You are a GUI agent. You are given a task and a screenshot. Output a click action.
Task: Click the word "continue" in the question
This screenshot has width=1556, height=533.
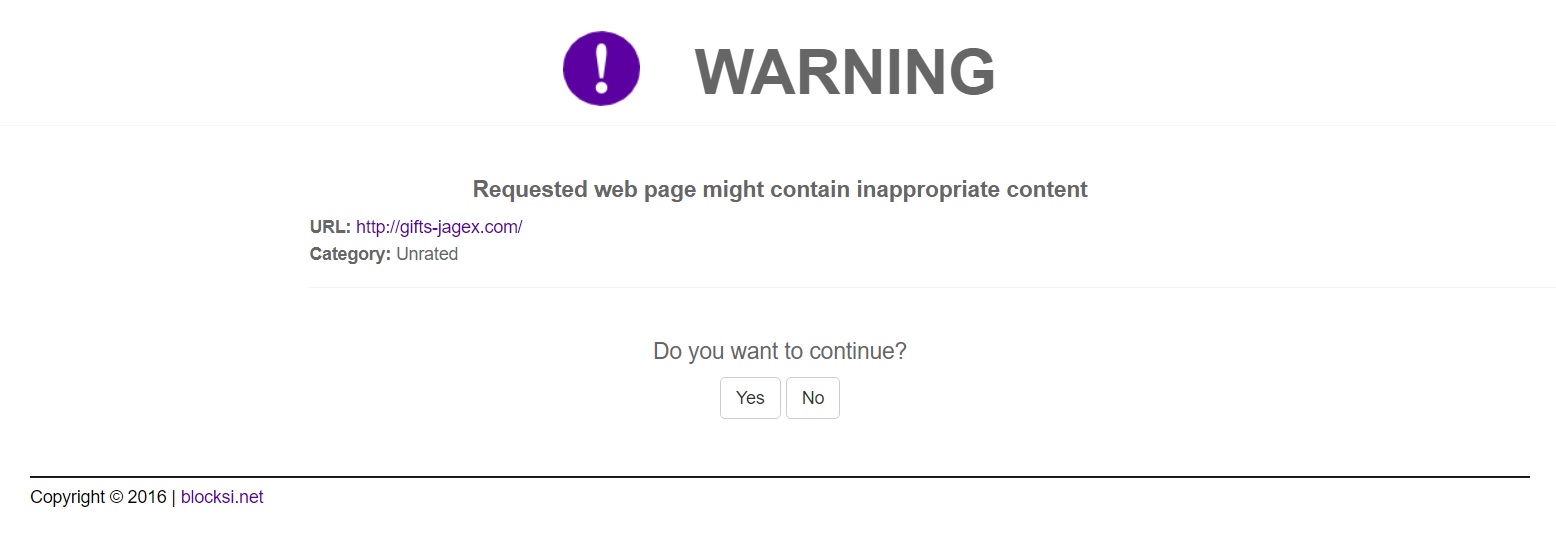click(x=854, y=351)
